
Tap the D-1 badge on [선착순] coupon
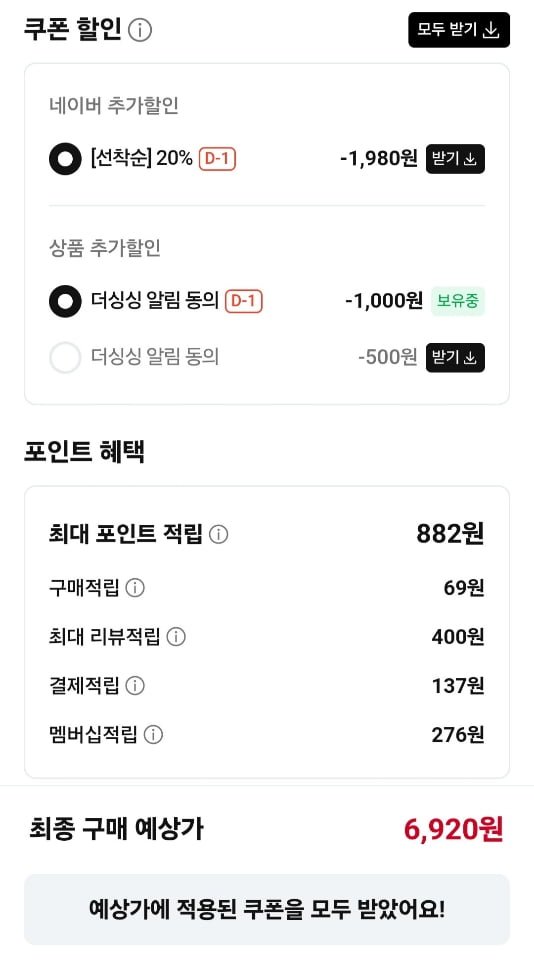pyautogui.click(x=217, y=159)
